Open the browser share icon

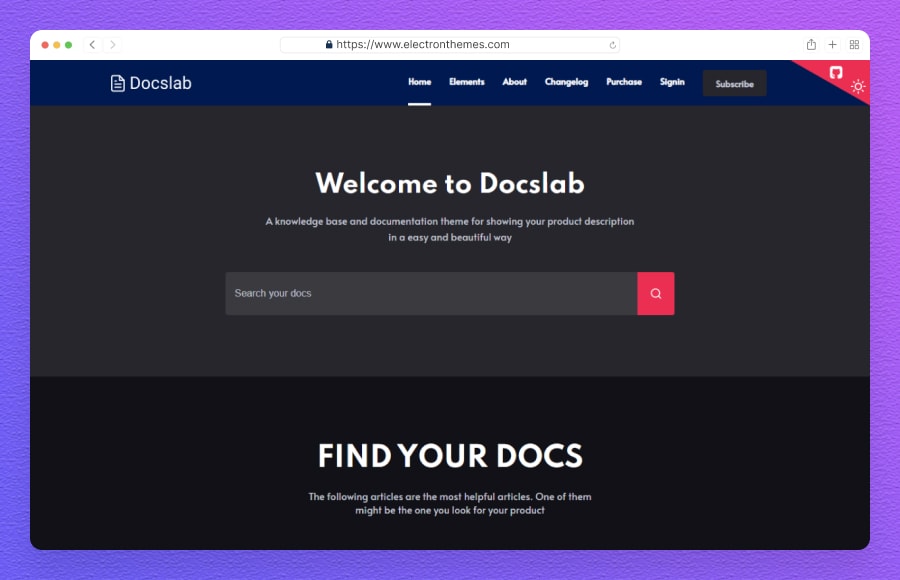pos(811,44)
